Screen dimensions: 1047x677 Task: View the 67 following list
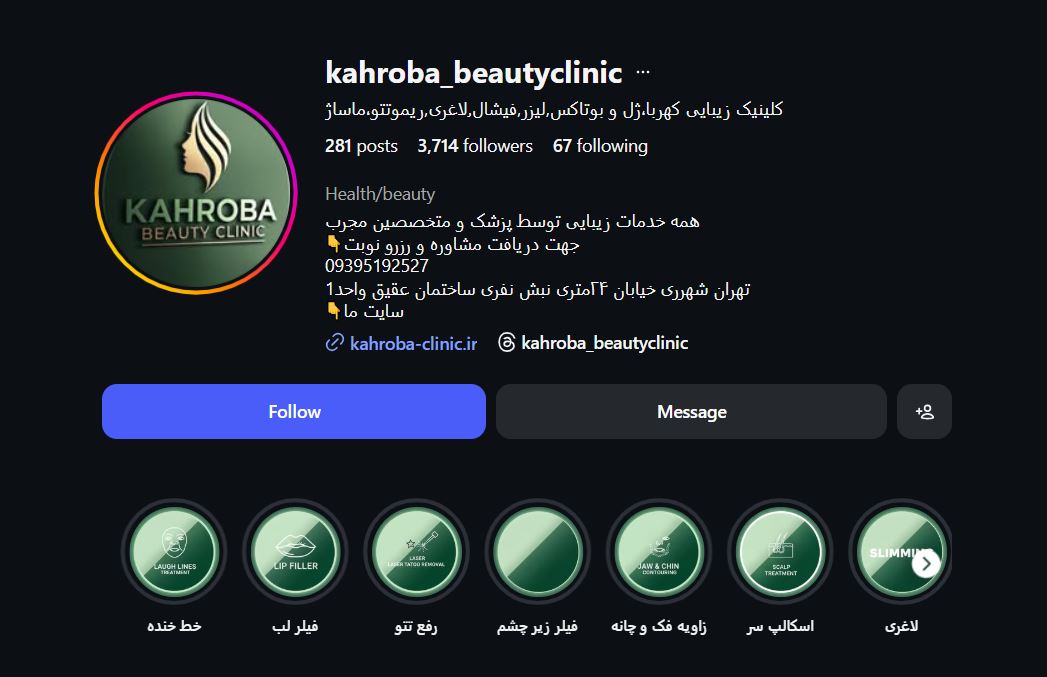tap(600, 146)
